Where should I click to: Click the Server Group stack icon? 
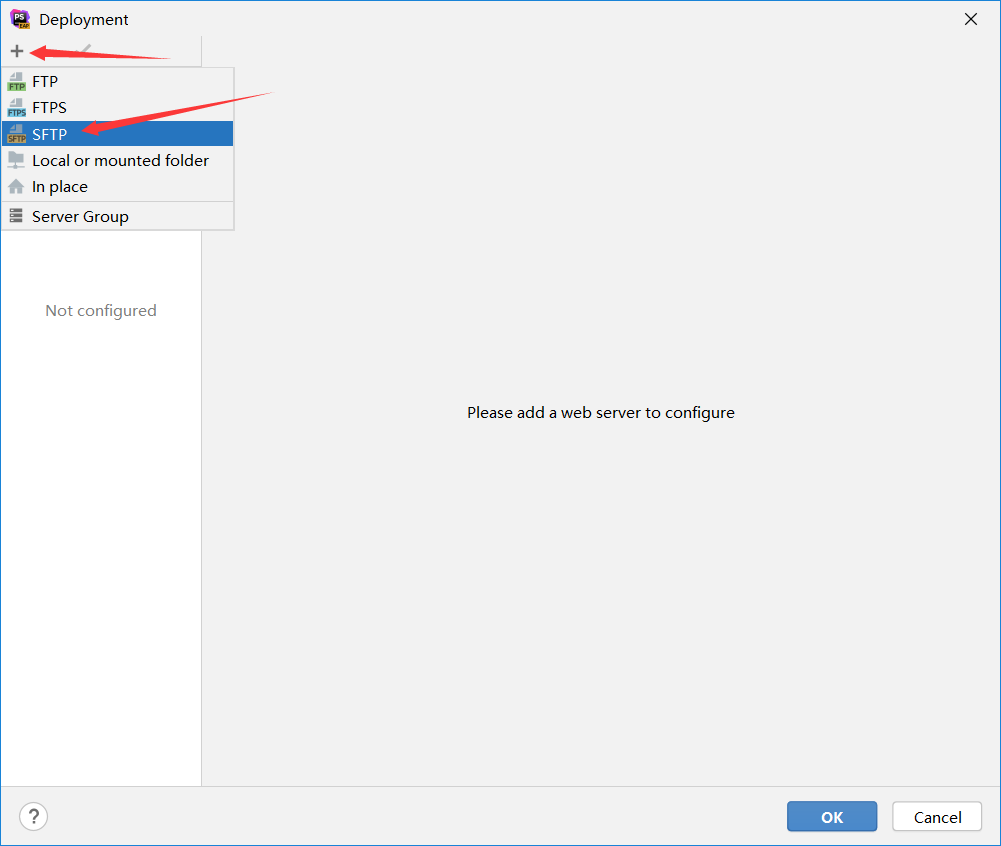coord(16,216)
